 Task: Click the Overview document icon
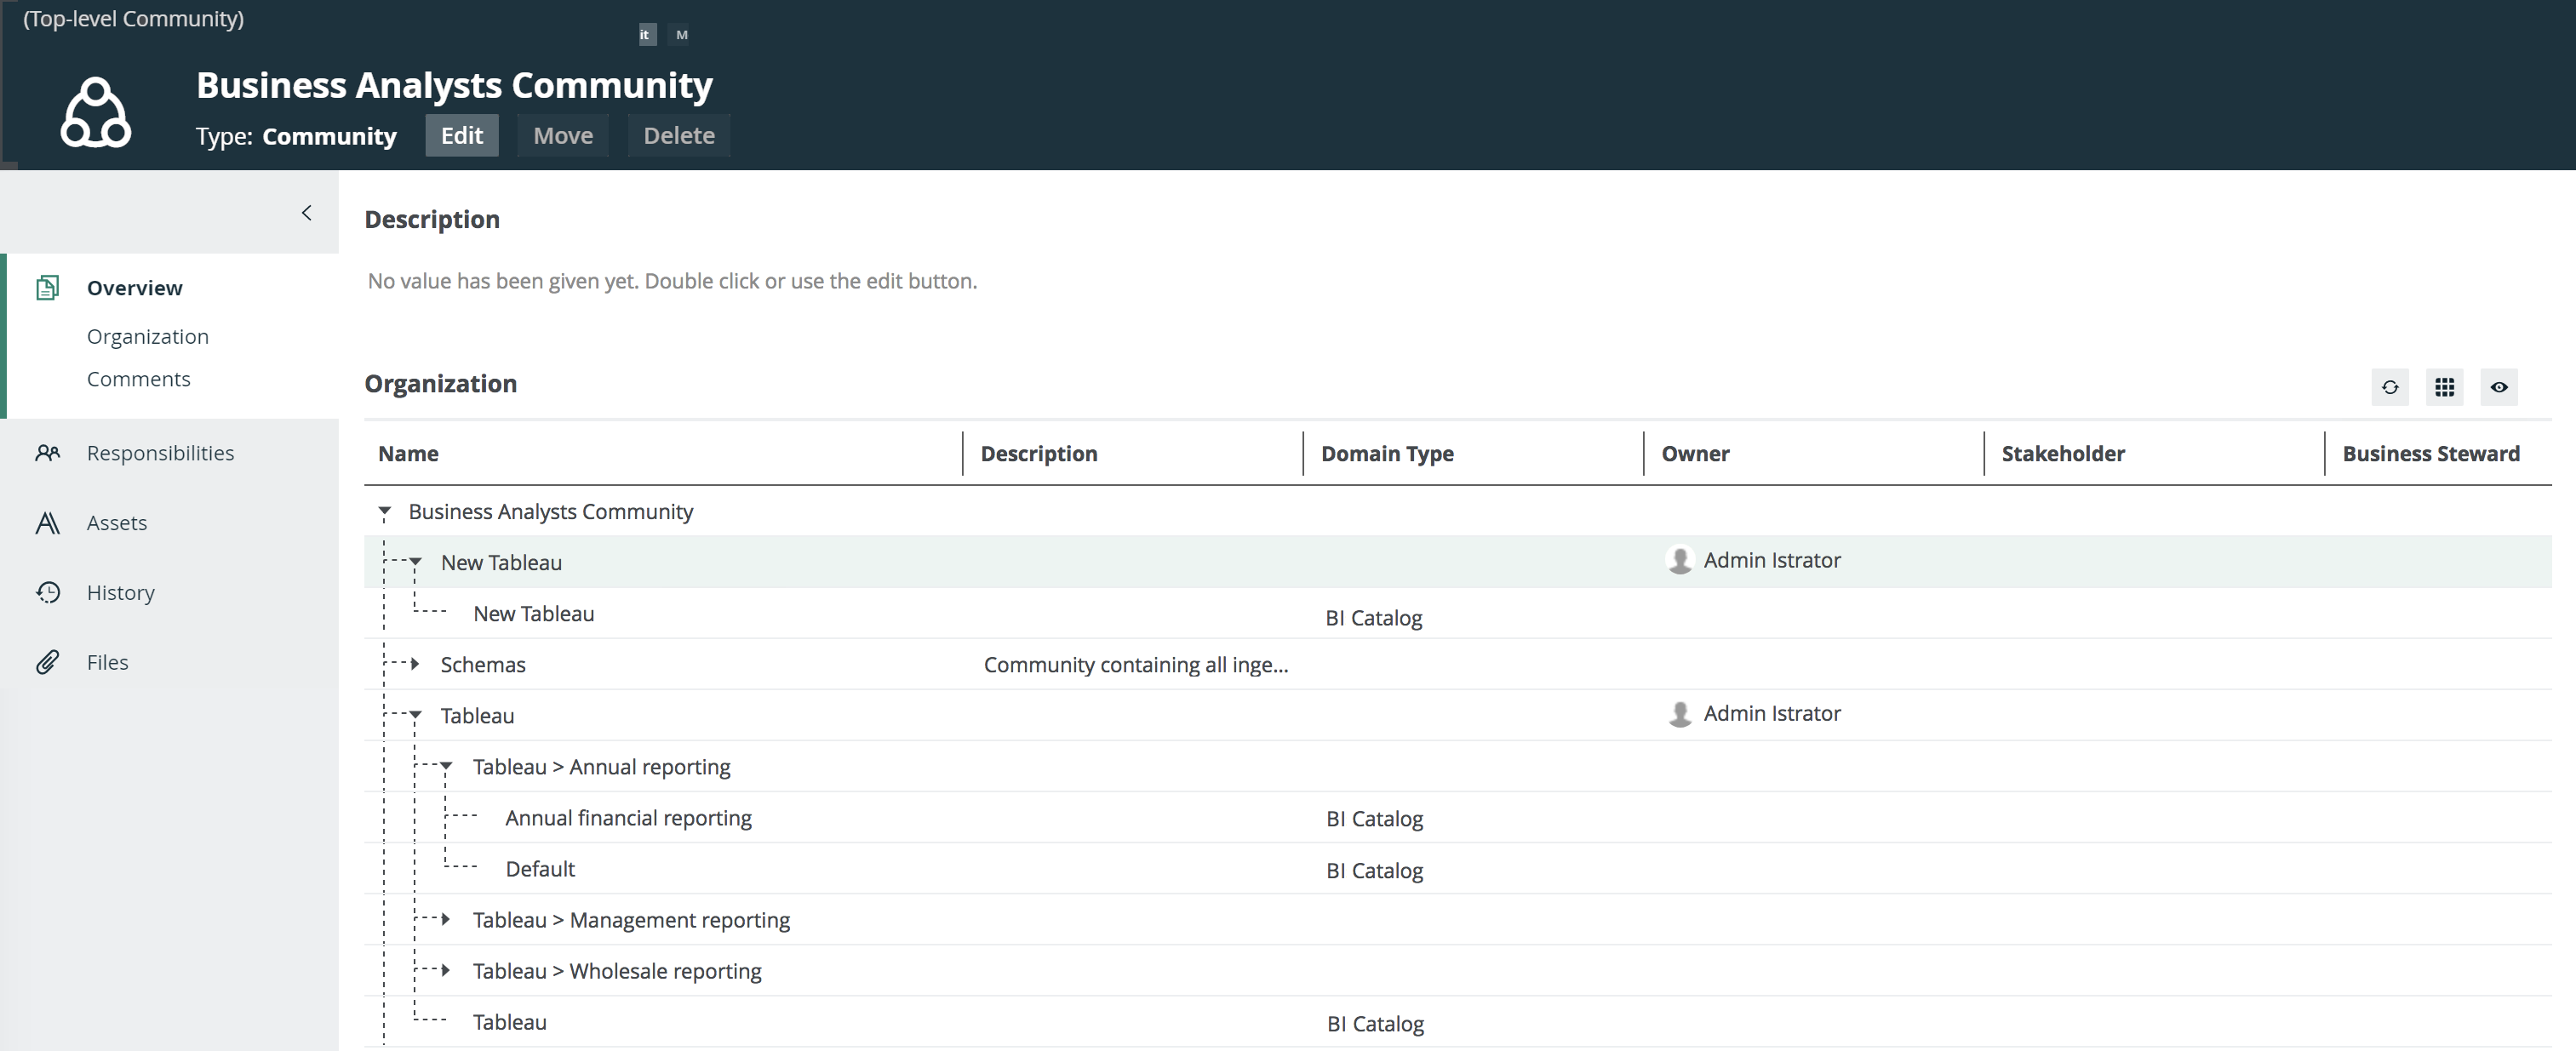click(47, 288)
